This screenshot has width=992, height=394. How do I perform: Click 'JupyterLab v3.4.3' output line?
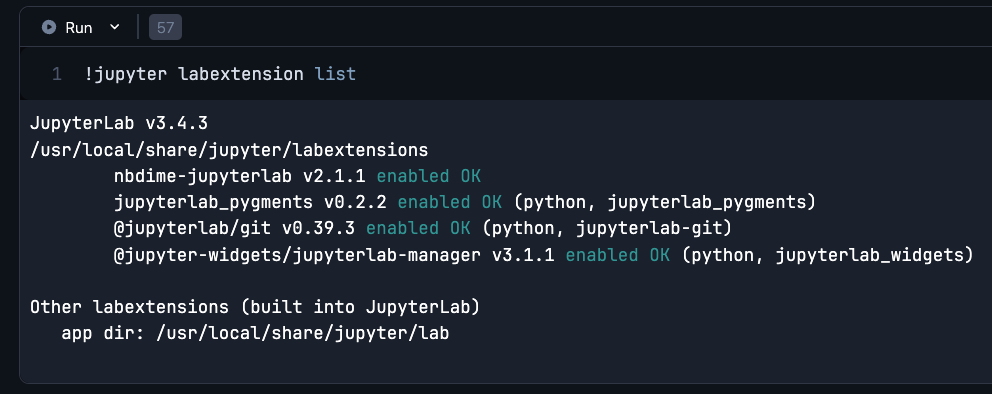pos(119,123)
